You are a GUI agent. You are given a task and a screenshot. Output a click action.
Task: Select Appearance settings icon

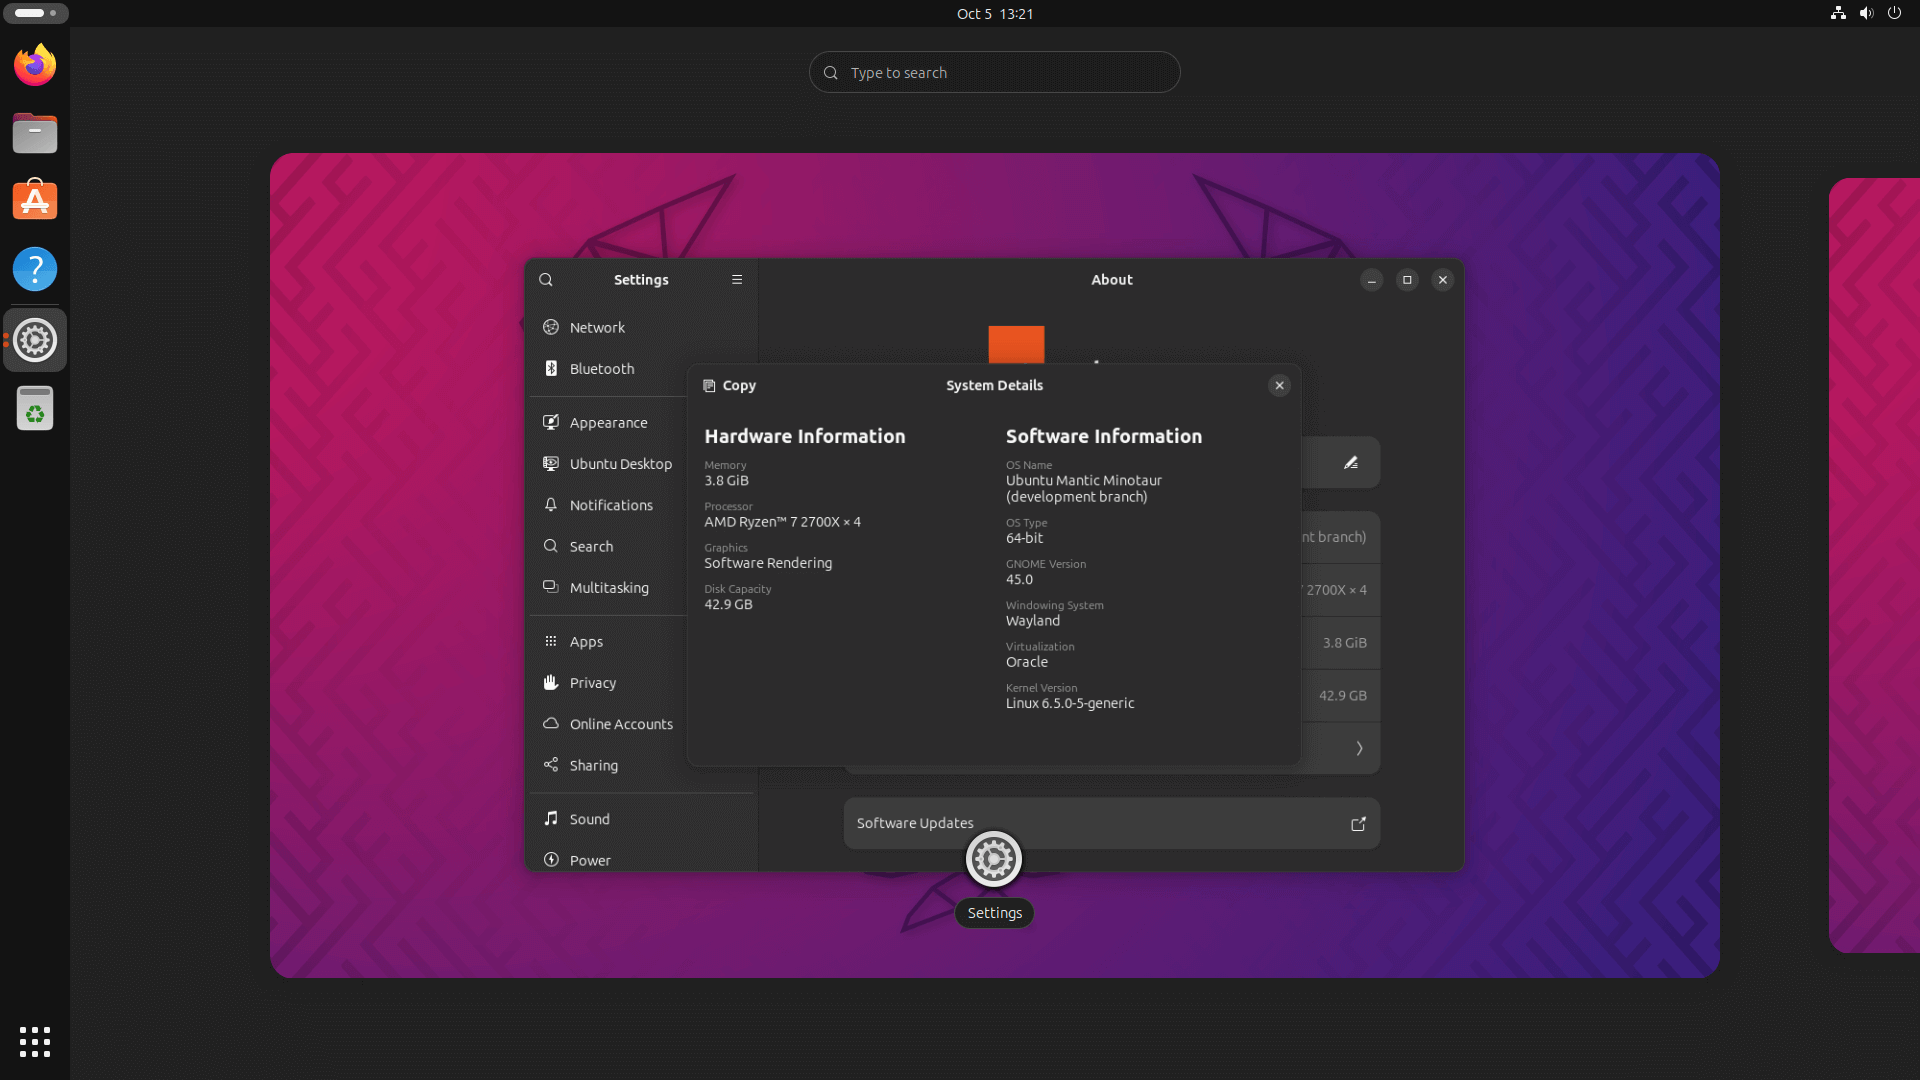[551, 422]
